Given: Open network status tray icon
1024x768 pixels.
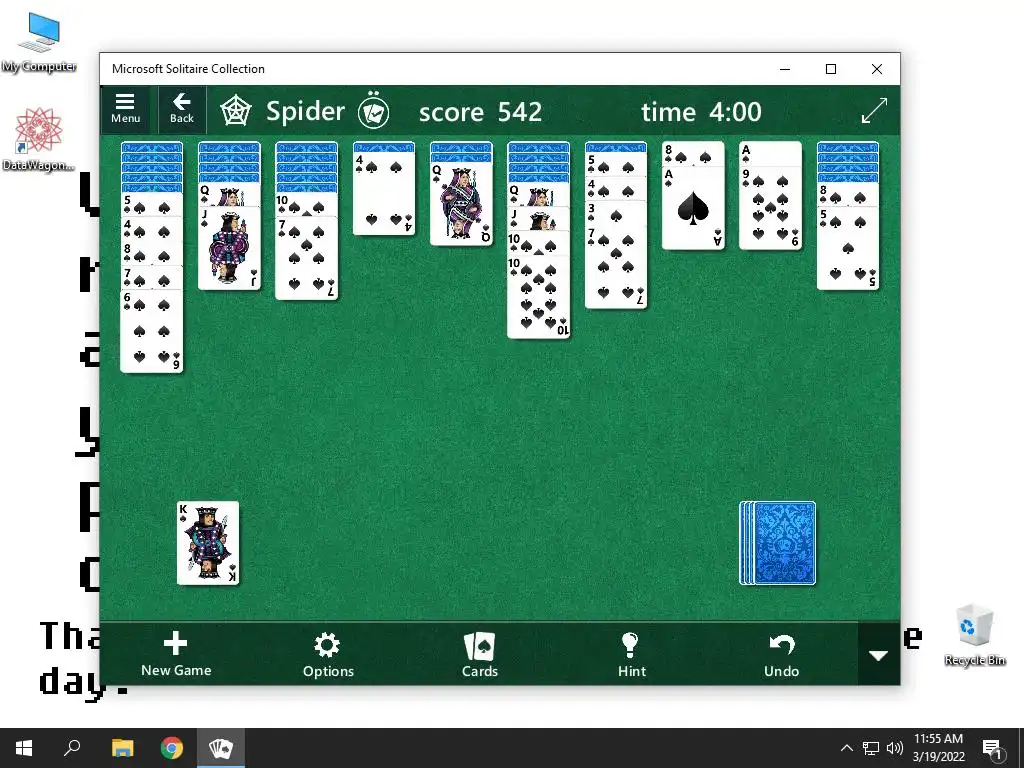Looking at the screenshot, I should (x=871, y=748).
